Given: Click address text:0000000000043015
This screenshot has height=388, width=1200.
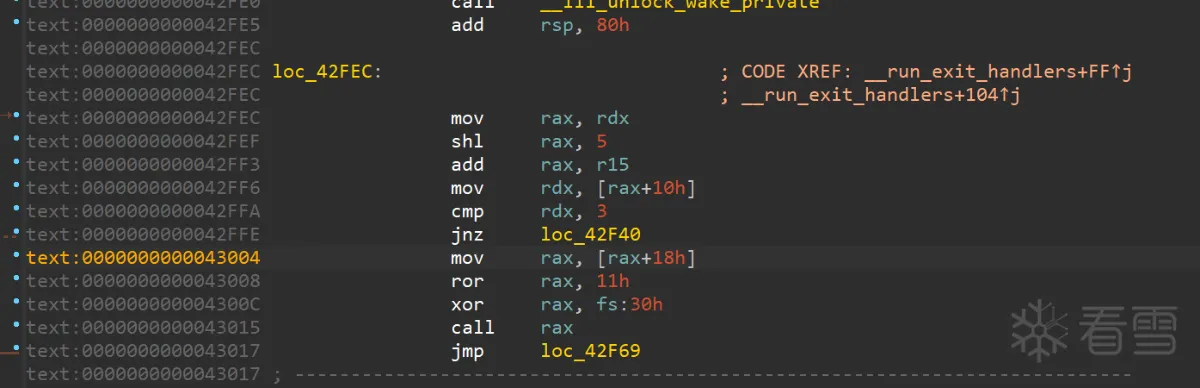Looking at the screenshot, I should pos(143,327).
